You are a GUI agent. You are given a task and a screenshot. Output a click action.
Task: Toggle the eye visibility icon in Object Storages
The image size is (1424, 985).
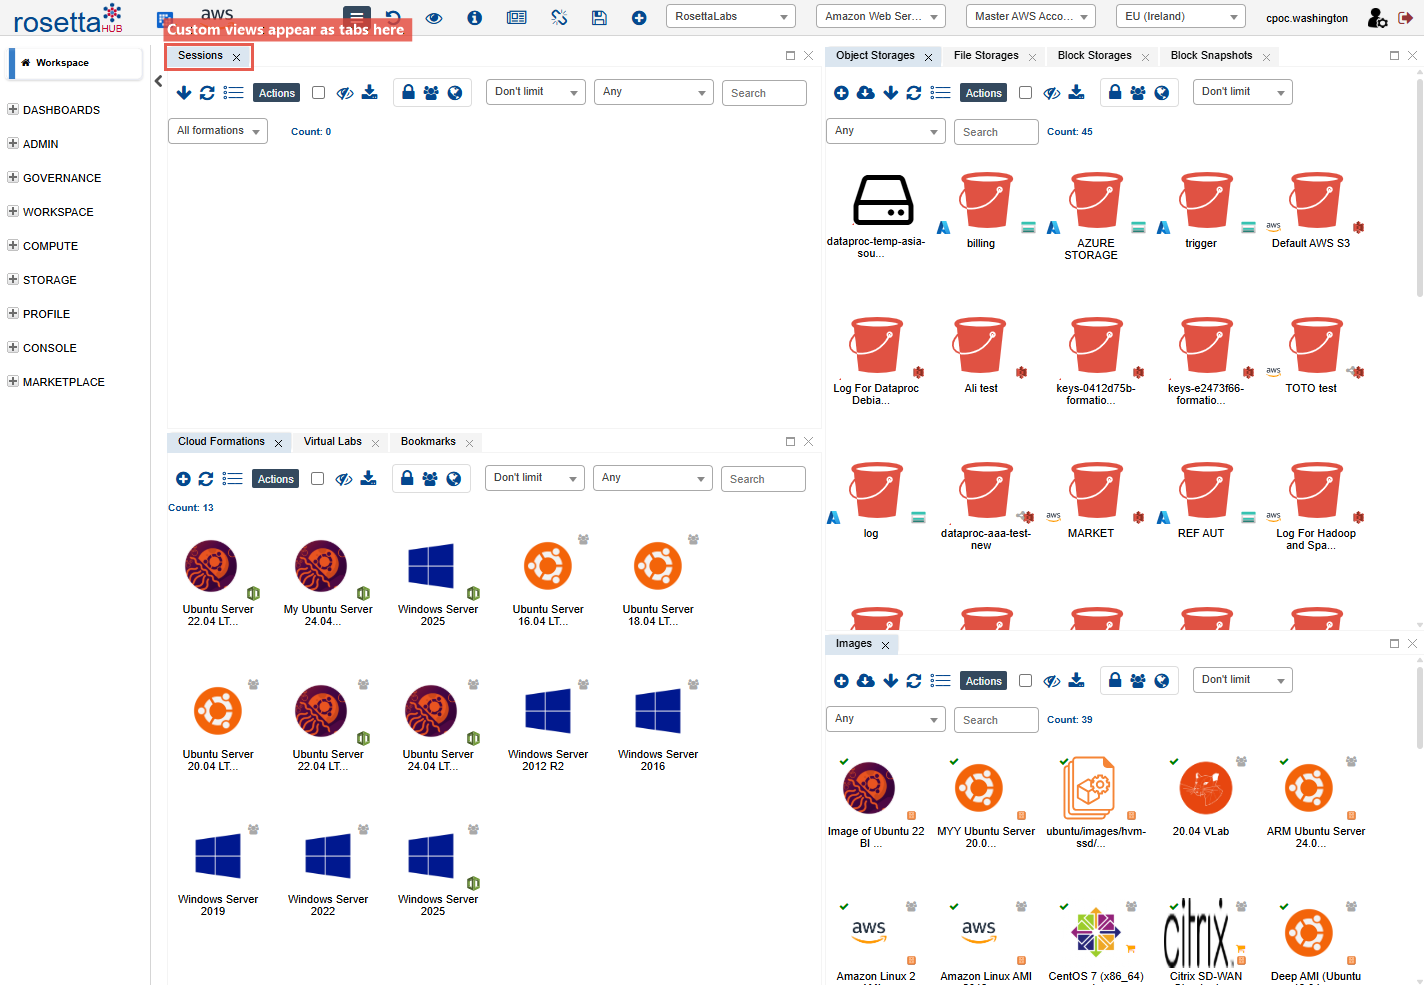(x=1052, y=93)
